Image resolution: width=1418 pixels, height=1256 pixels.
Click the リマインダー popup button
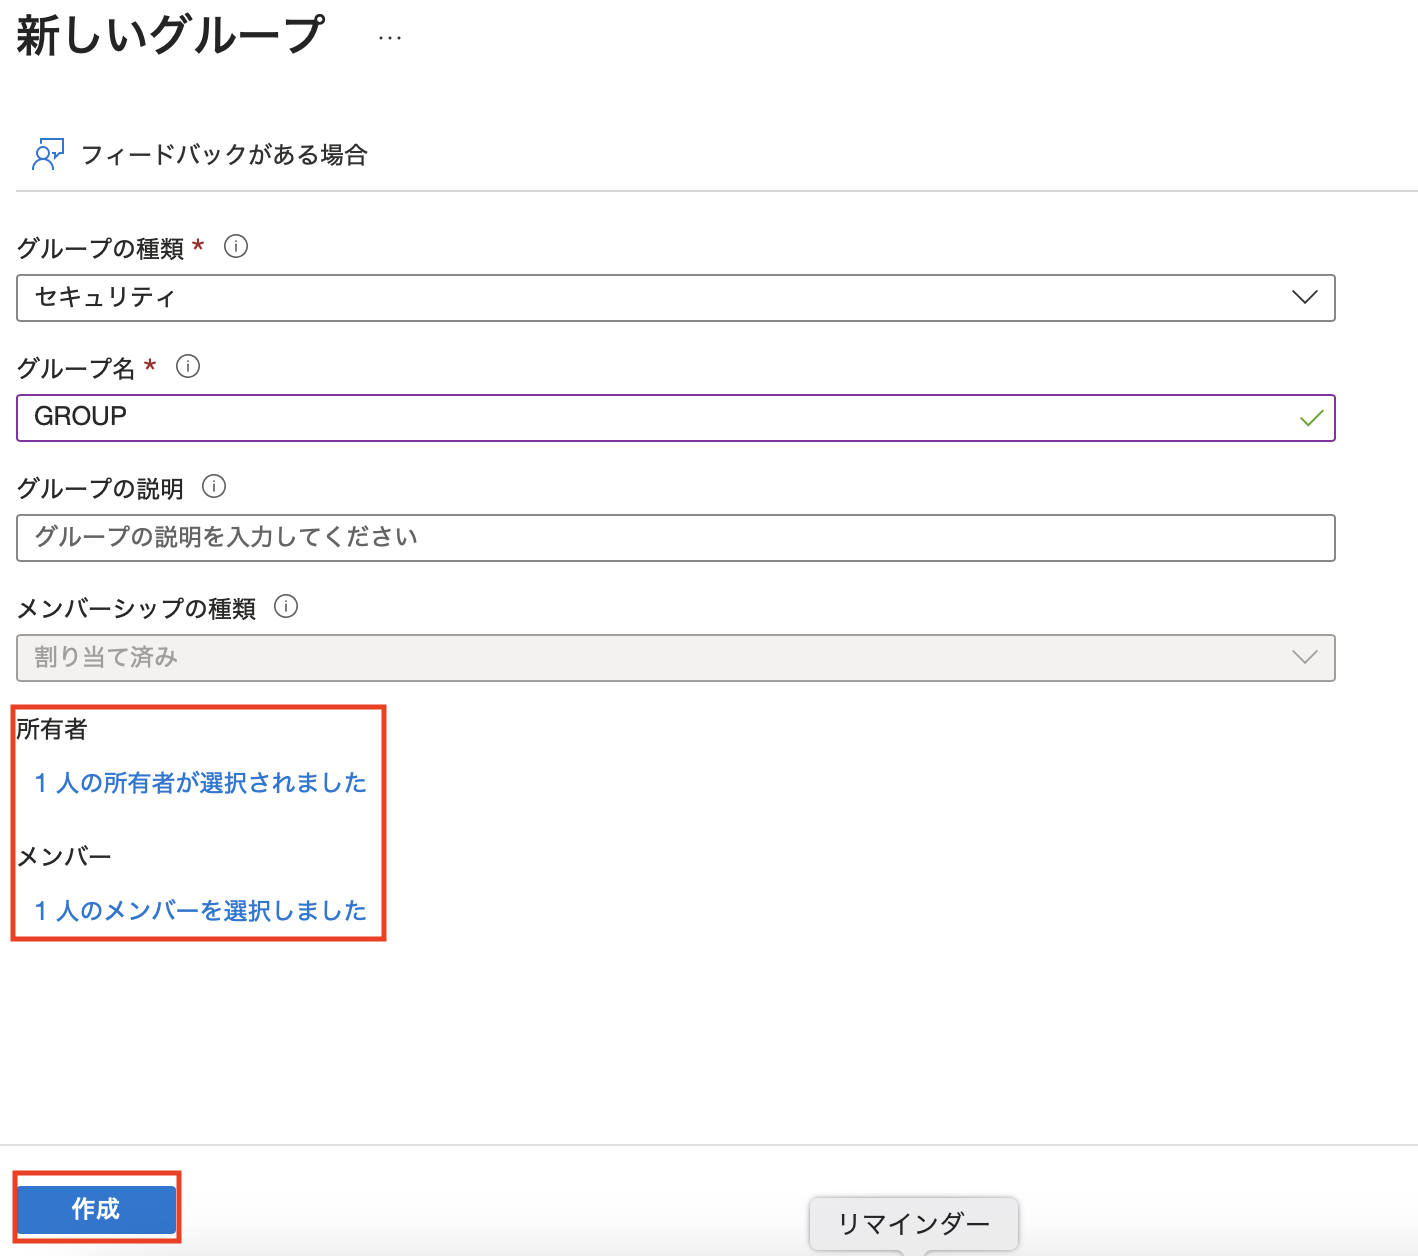[x=913, y=1223]
